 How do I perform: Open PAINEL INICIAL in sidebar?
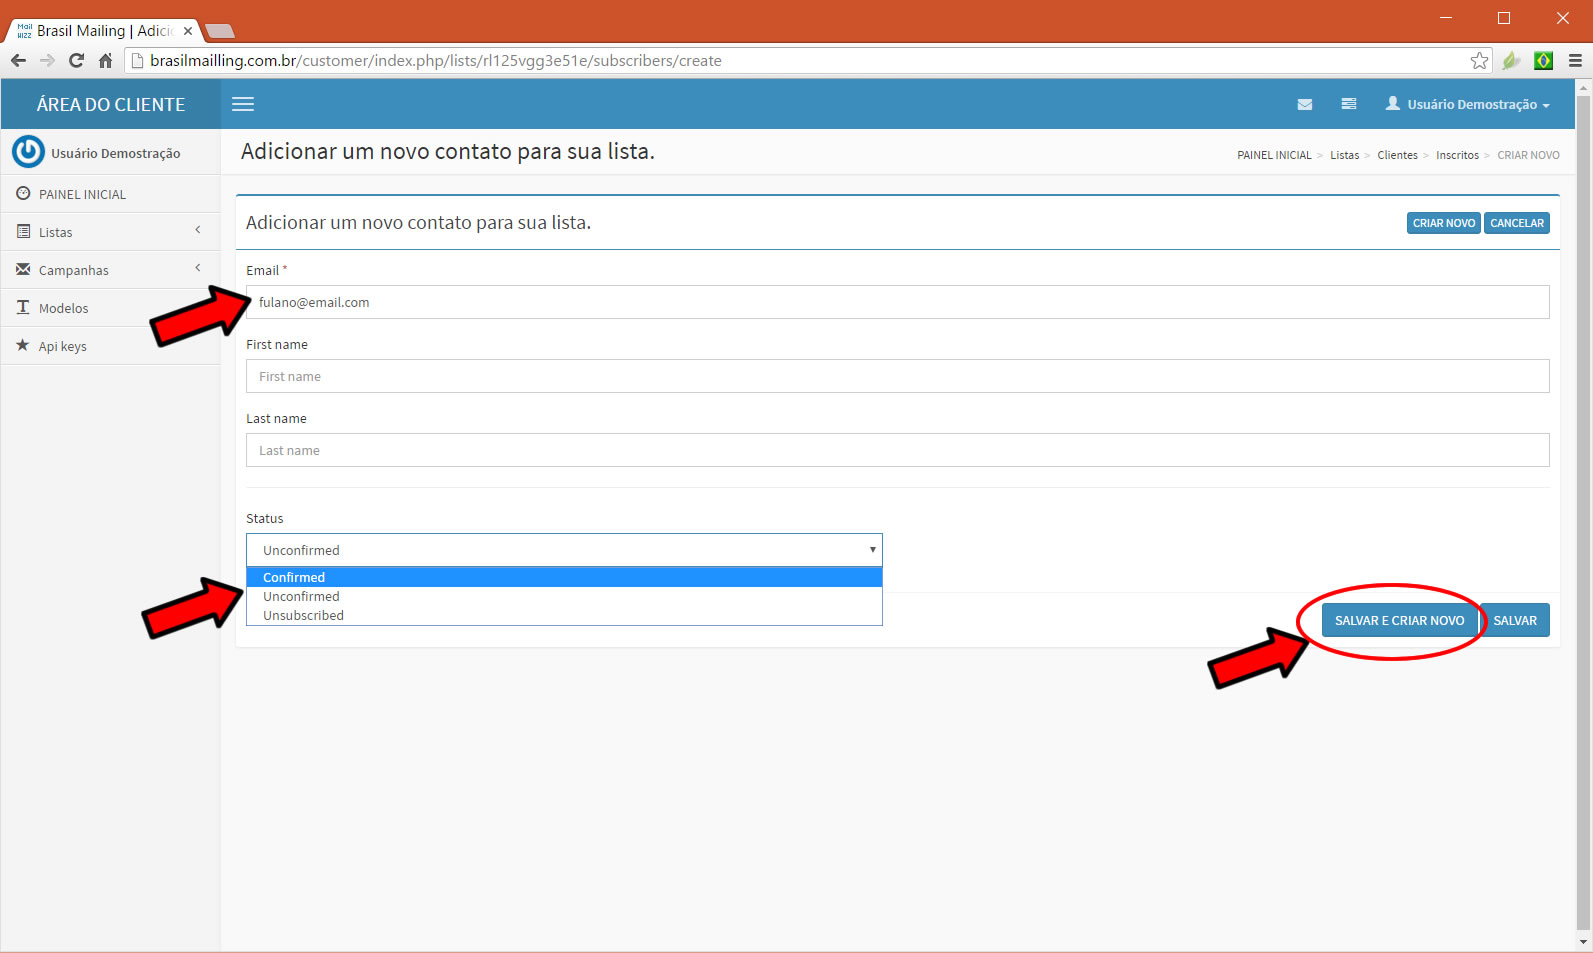tap(110, 194)
